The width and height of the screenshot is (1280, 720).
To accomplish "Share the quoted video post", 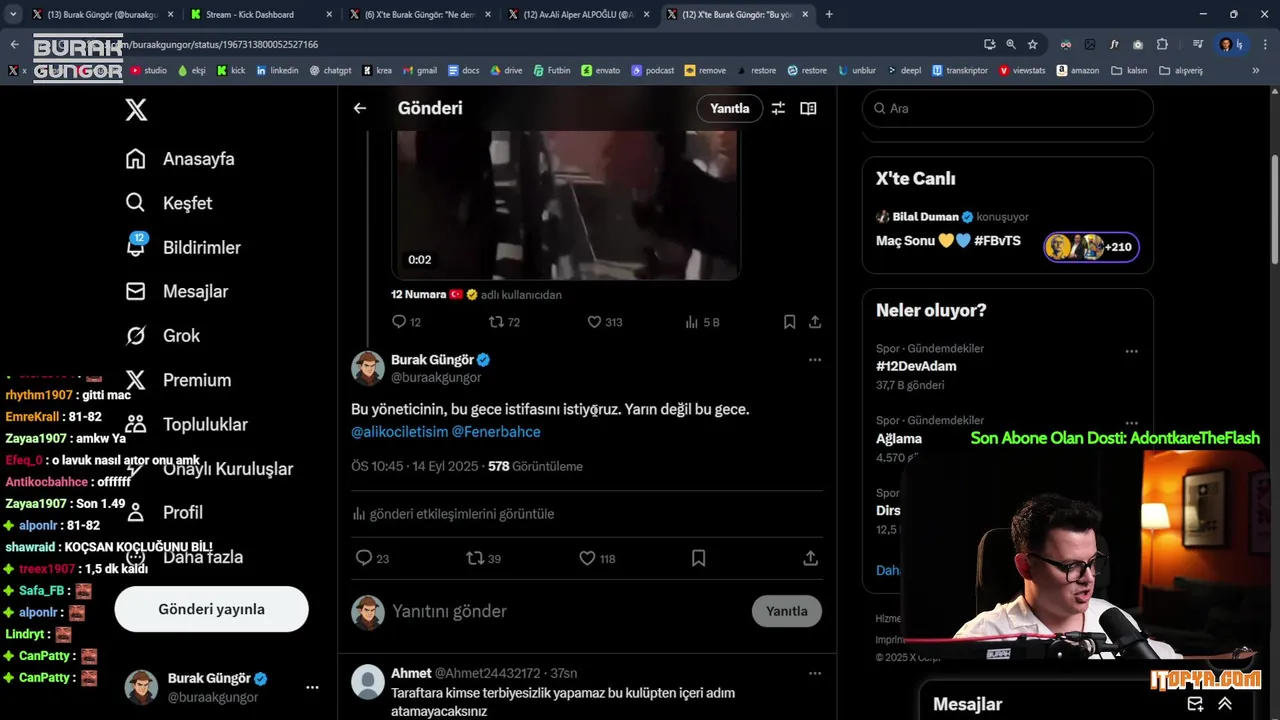I will click(815, 322).
